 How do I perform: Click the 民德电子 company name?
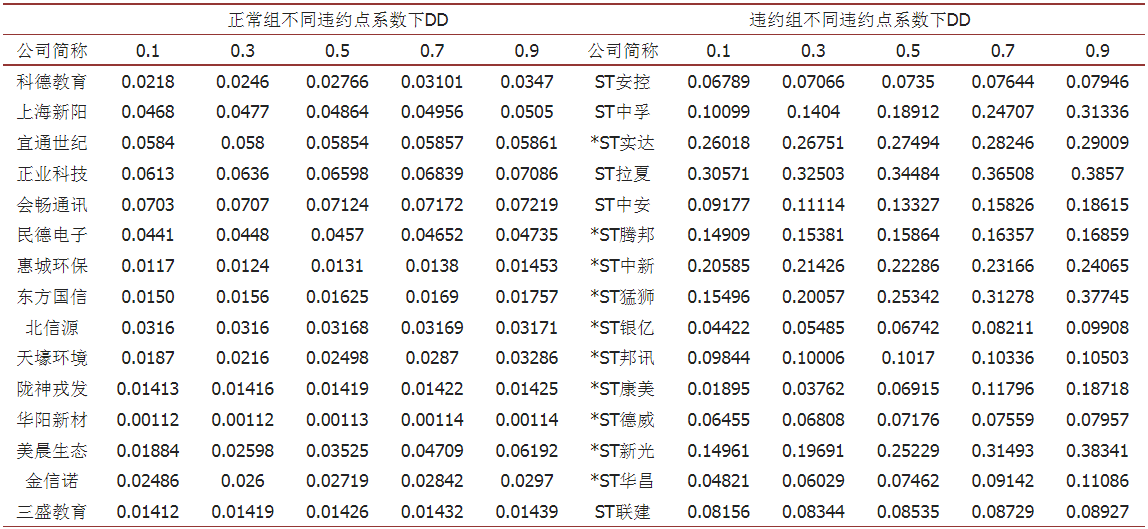point(52,236)
